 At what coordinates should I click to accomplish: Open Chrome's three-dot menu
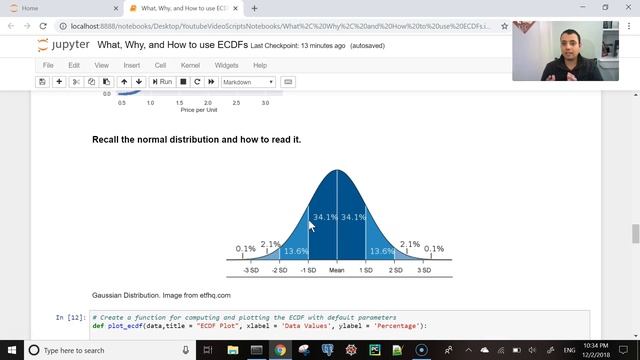629,26
